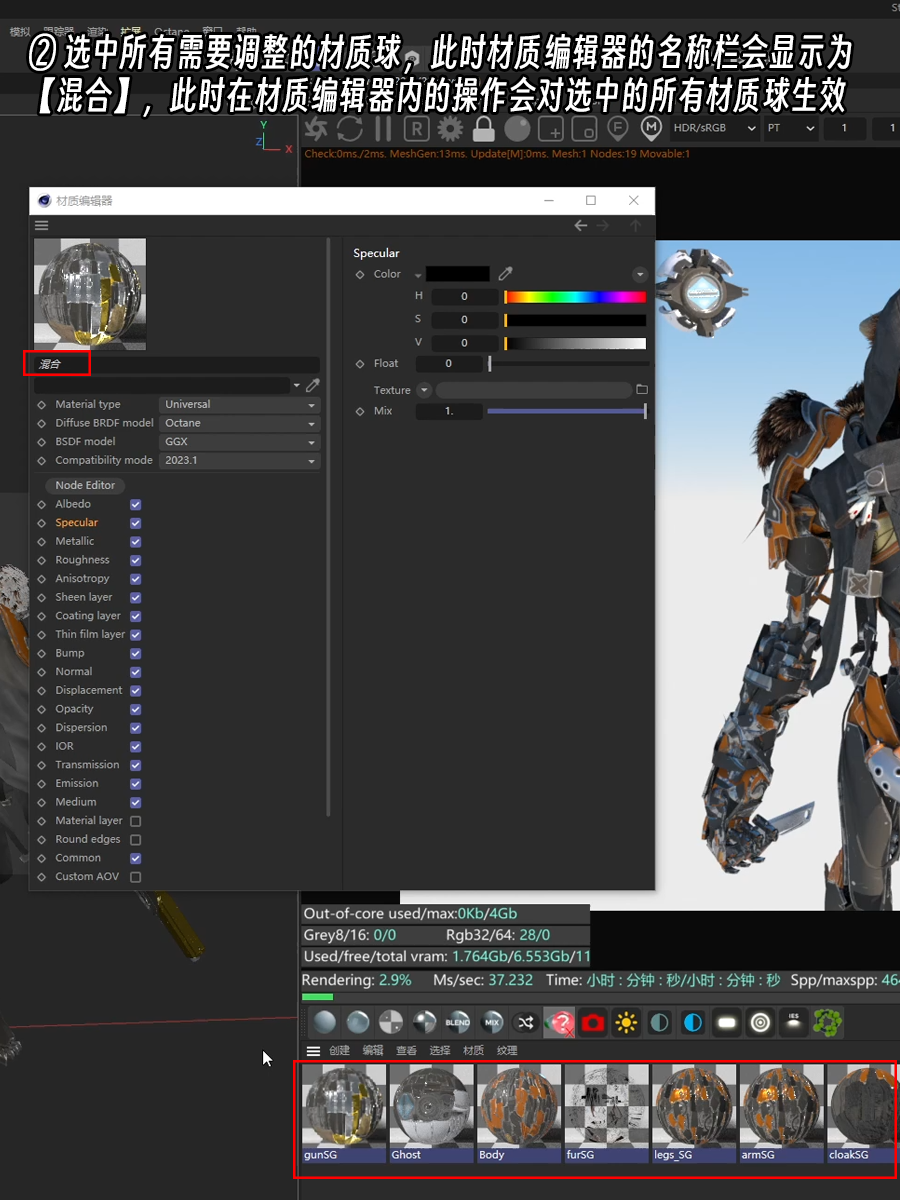The height and width of the screenshot is (1200, 900).
Task: Open the Material type dropdown set to Universal
Action: click(x=239, y=405)
